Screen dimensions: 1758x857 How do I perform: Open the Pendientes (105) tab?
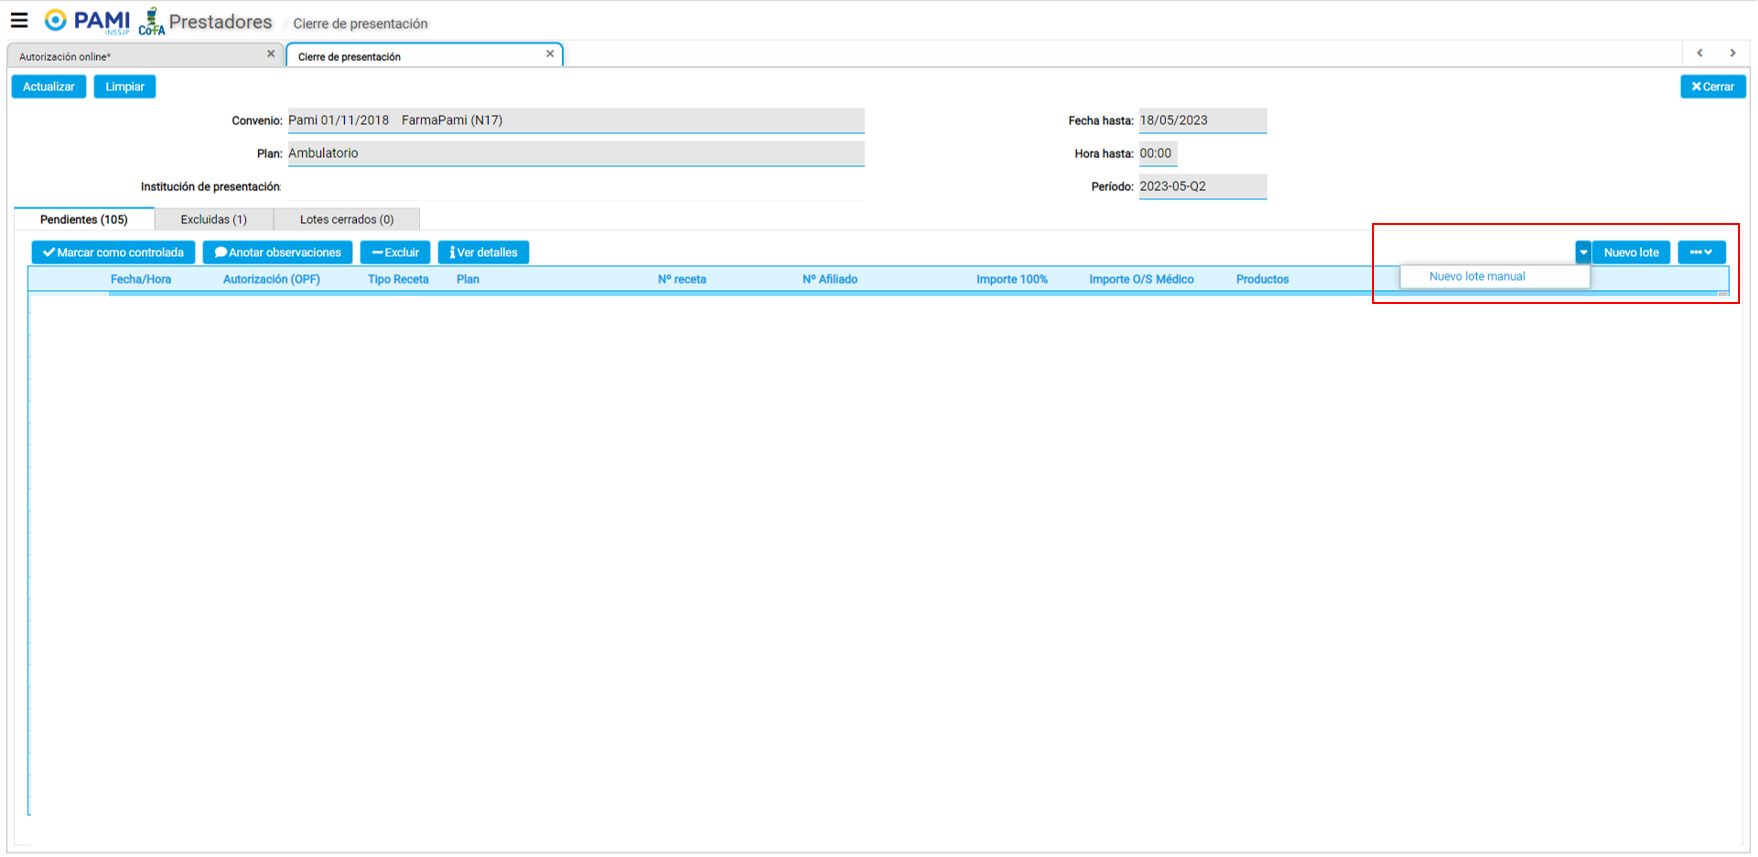point(84,219)
